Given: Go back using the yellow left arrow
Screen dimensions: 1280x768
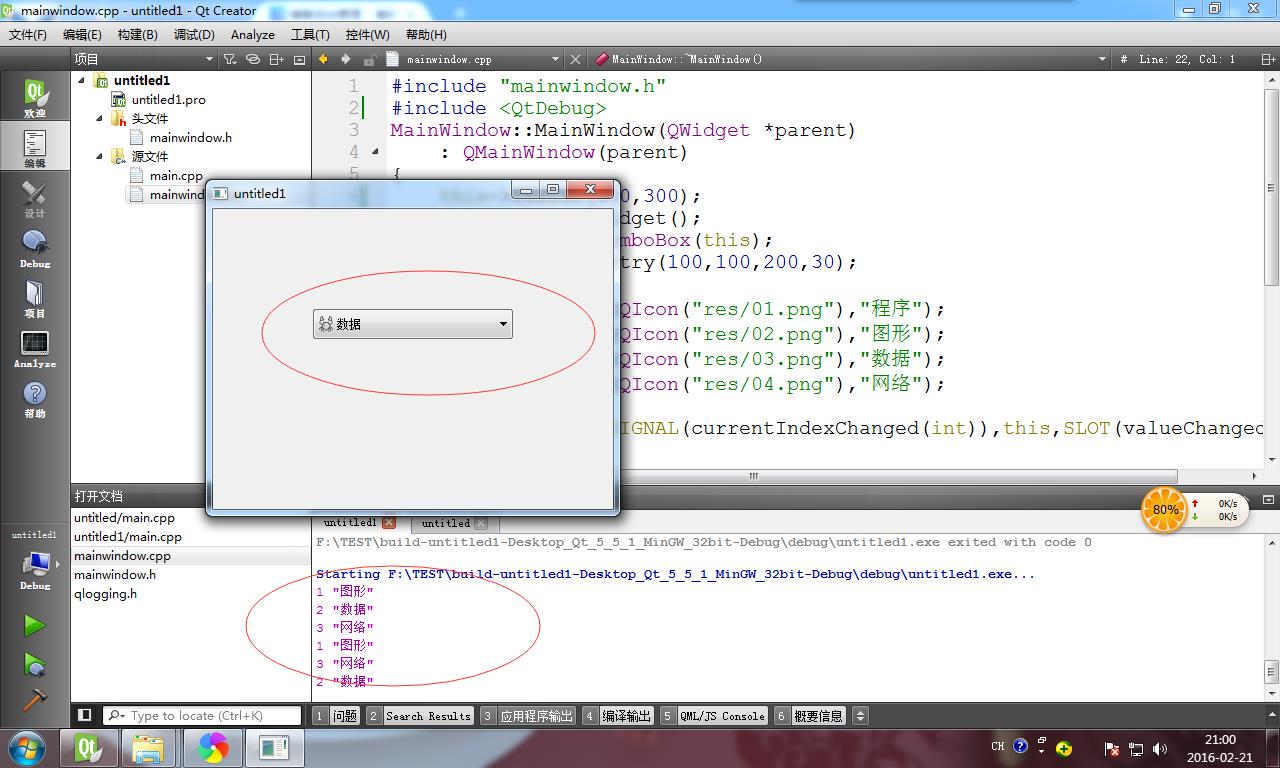Looking at the screenshot, I should (x=323, y=59).
